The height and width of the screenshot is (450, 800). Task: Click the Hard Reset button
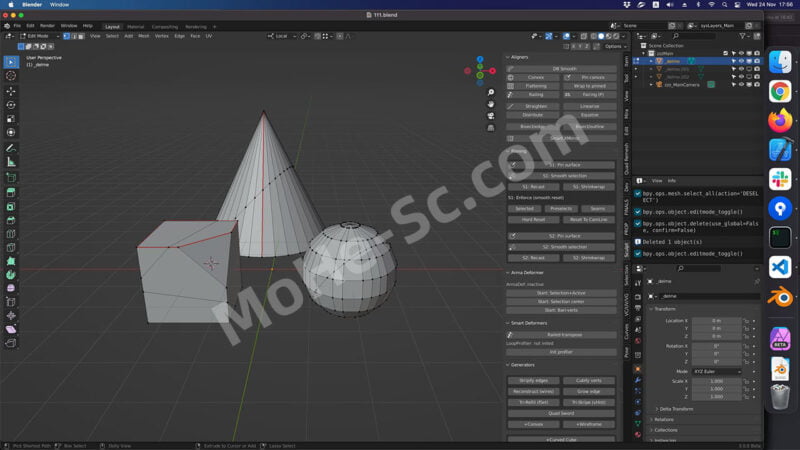point(533,220)
